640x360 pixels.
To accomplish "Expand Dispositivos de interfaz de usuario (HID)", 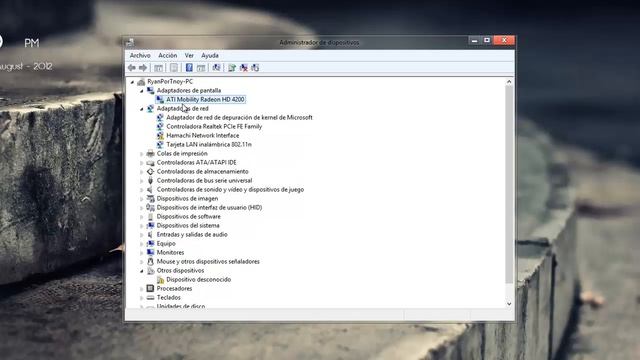I will click(142, 208).
